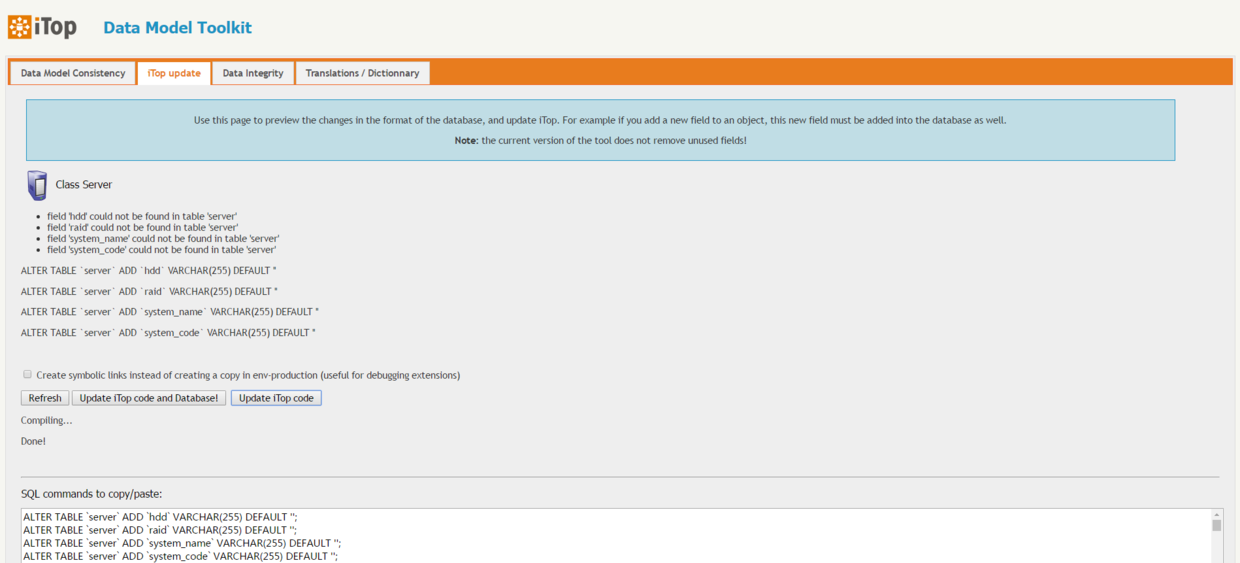Click the Refresh button
The height and width of the screenshot is (563, 1240).
pos(45,398)
